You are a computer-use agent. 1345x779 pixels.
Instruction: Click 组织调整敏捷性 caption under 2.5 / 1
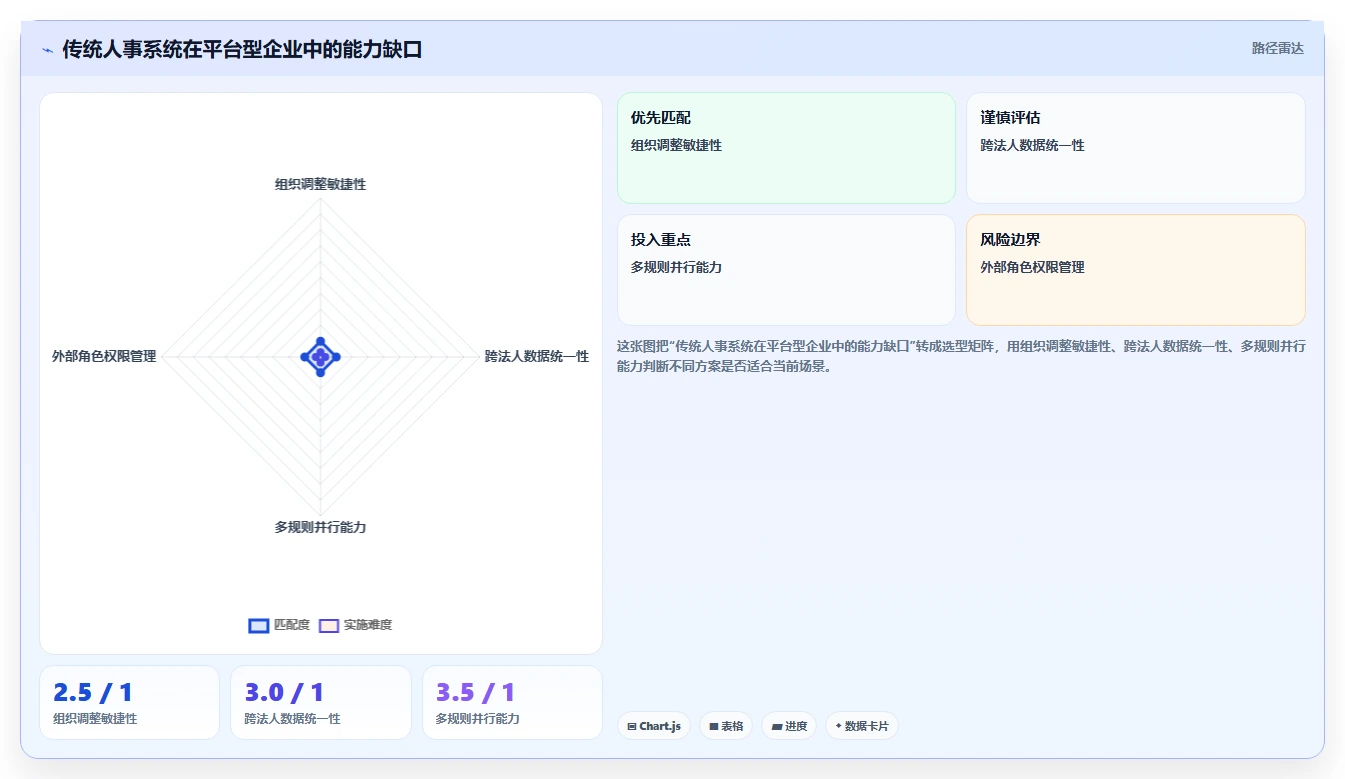point(95,718)
